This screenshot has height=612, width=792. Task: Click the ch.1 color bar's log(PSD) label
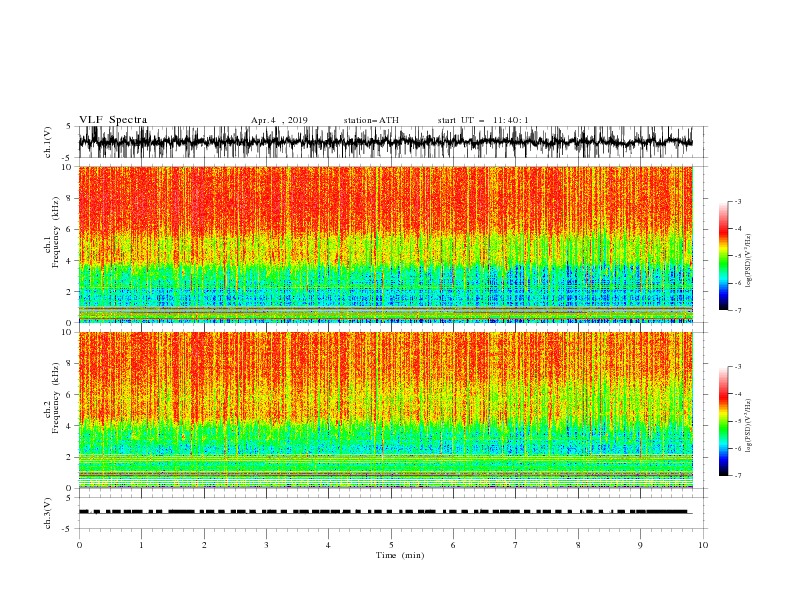point(748,261)
